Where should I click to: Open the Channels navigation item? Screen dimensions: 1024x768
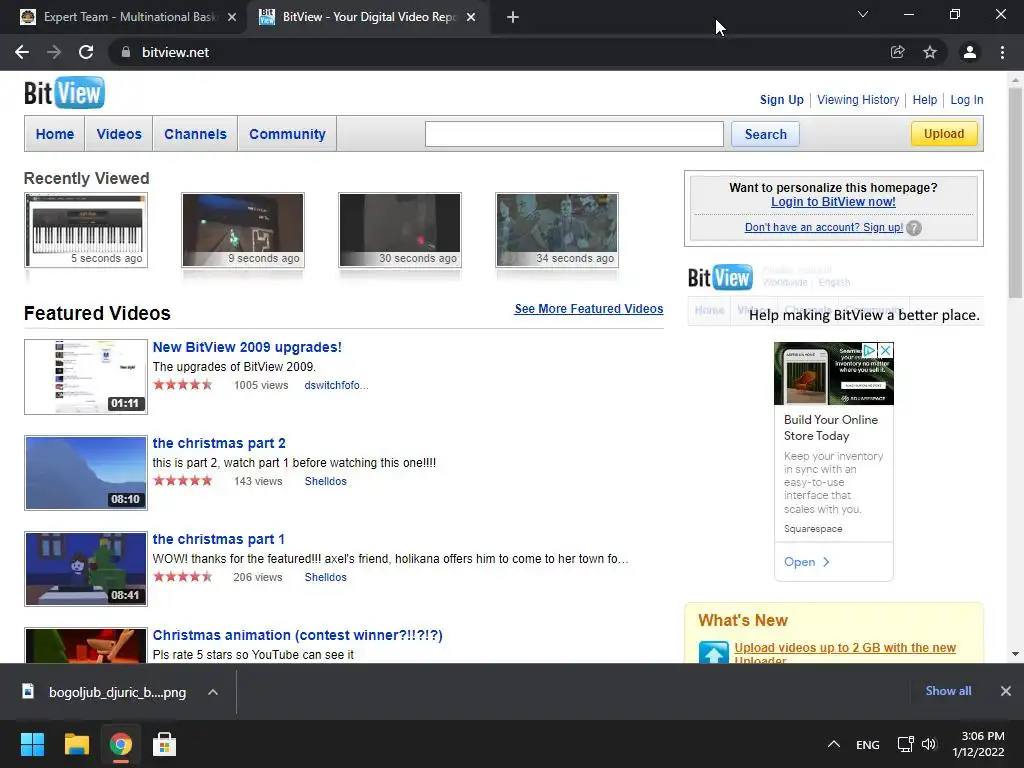(x=195, y=134)
